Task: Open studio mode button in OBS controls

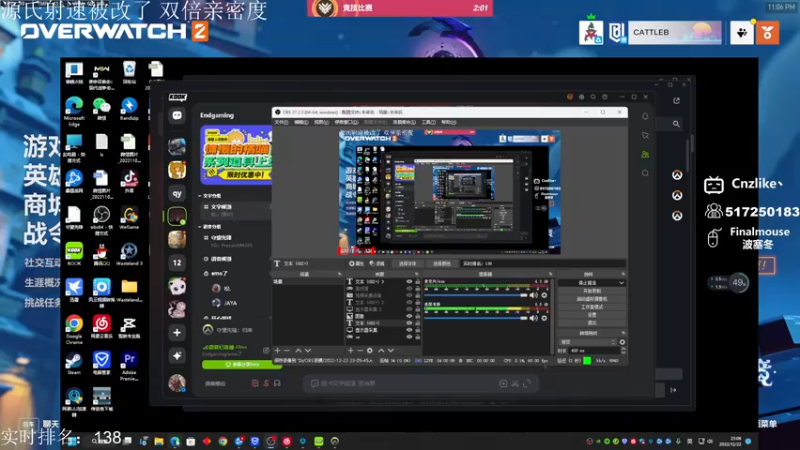Action: [x=592, y=307]
